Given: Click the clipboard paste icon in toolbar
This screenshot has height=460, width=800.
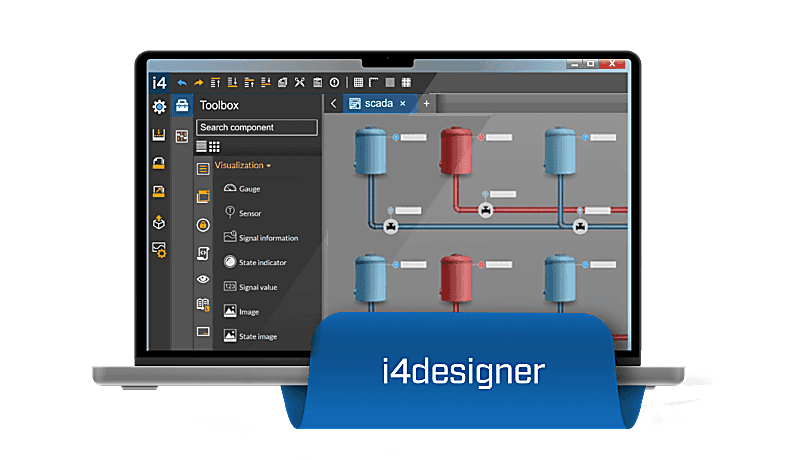Looking at the screenshot, I should tap(317, 82).
